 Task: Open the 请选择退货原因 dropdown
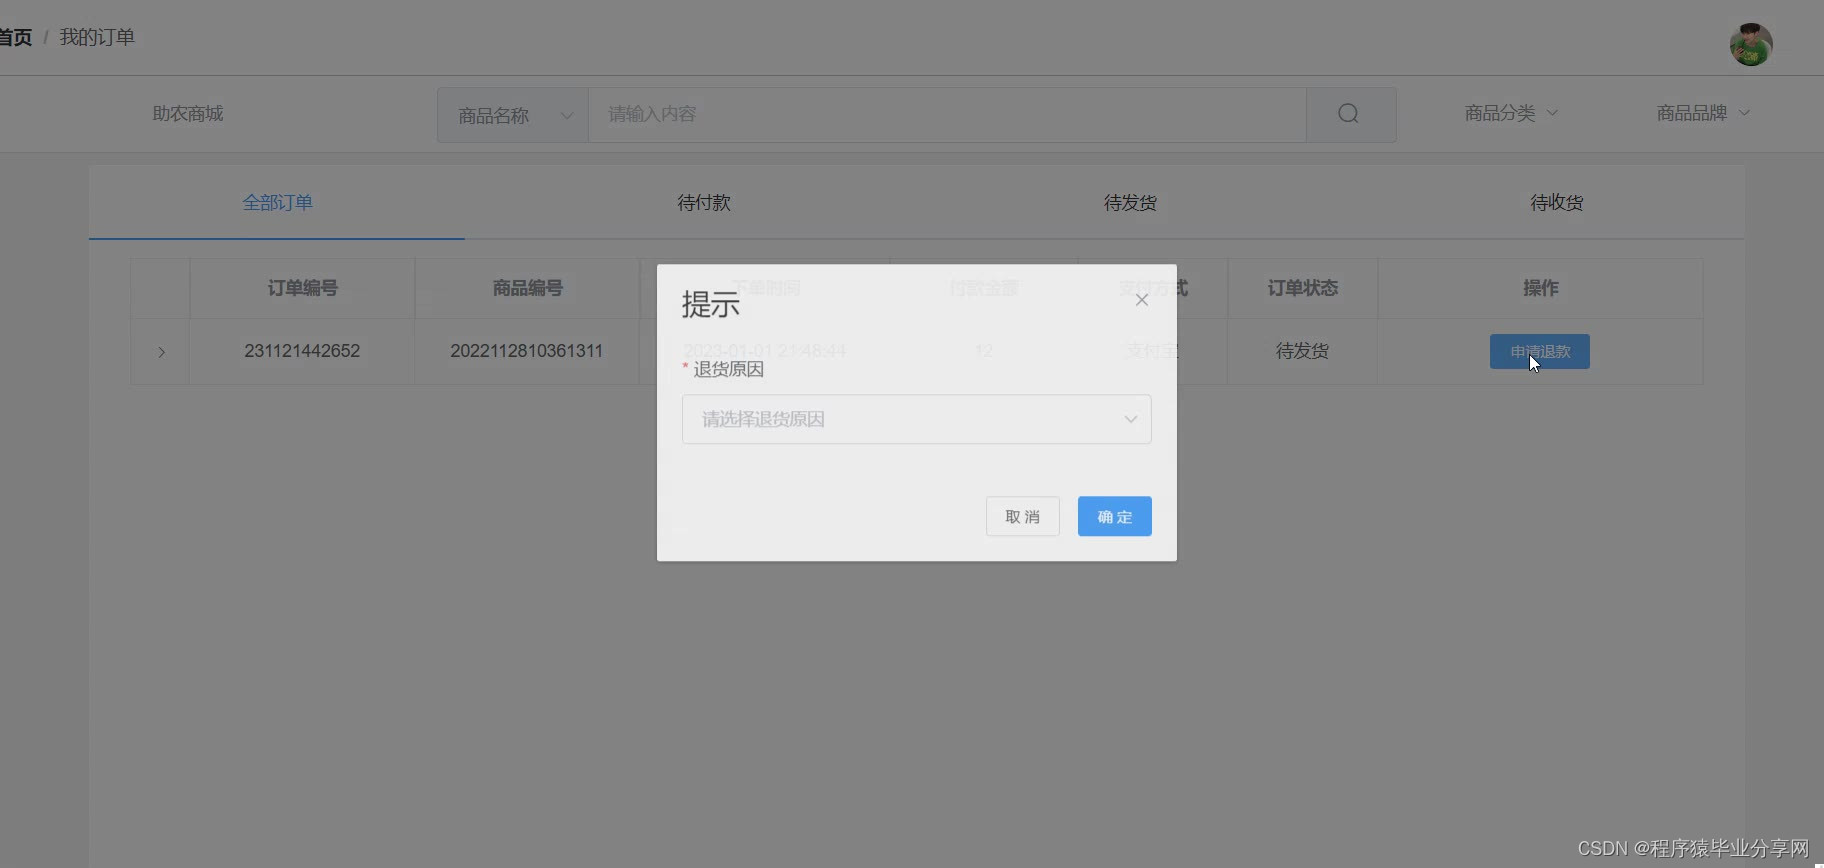[916, 419]
